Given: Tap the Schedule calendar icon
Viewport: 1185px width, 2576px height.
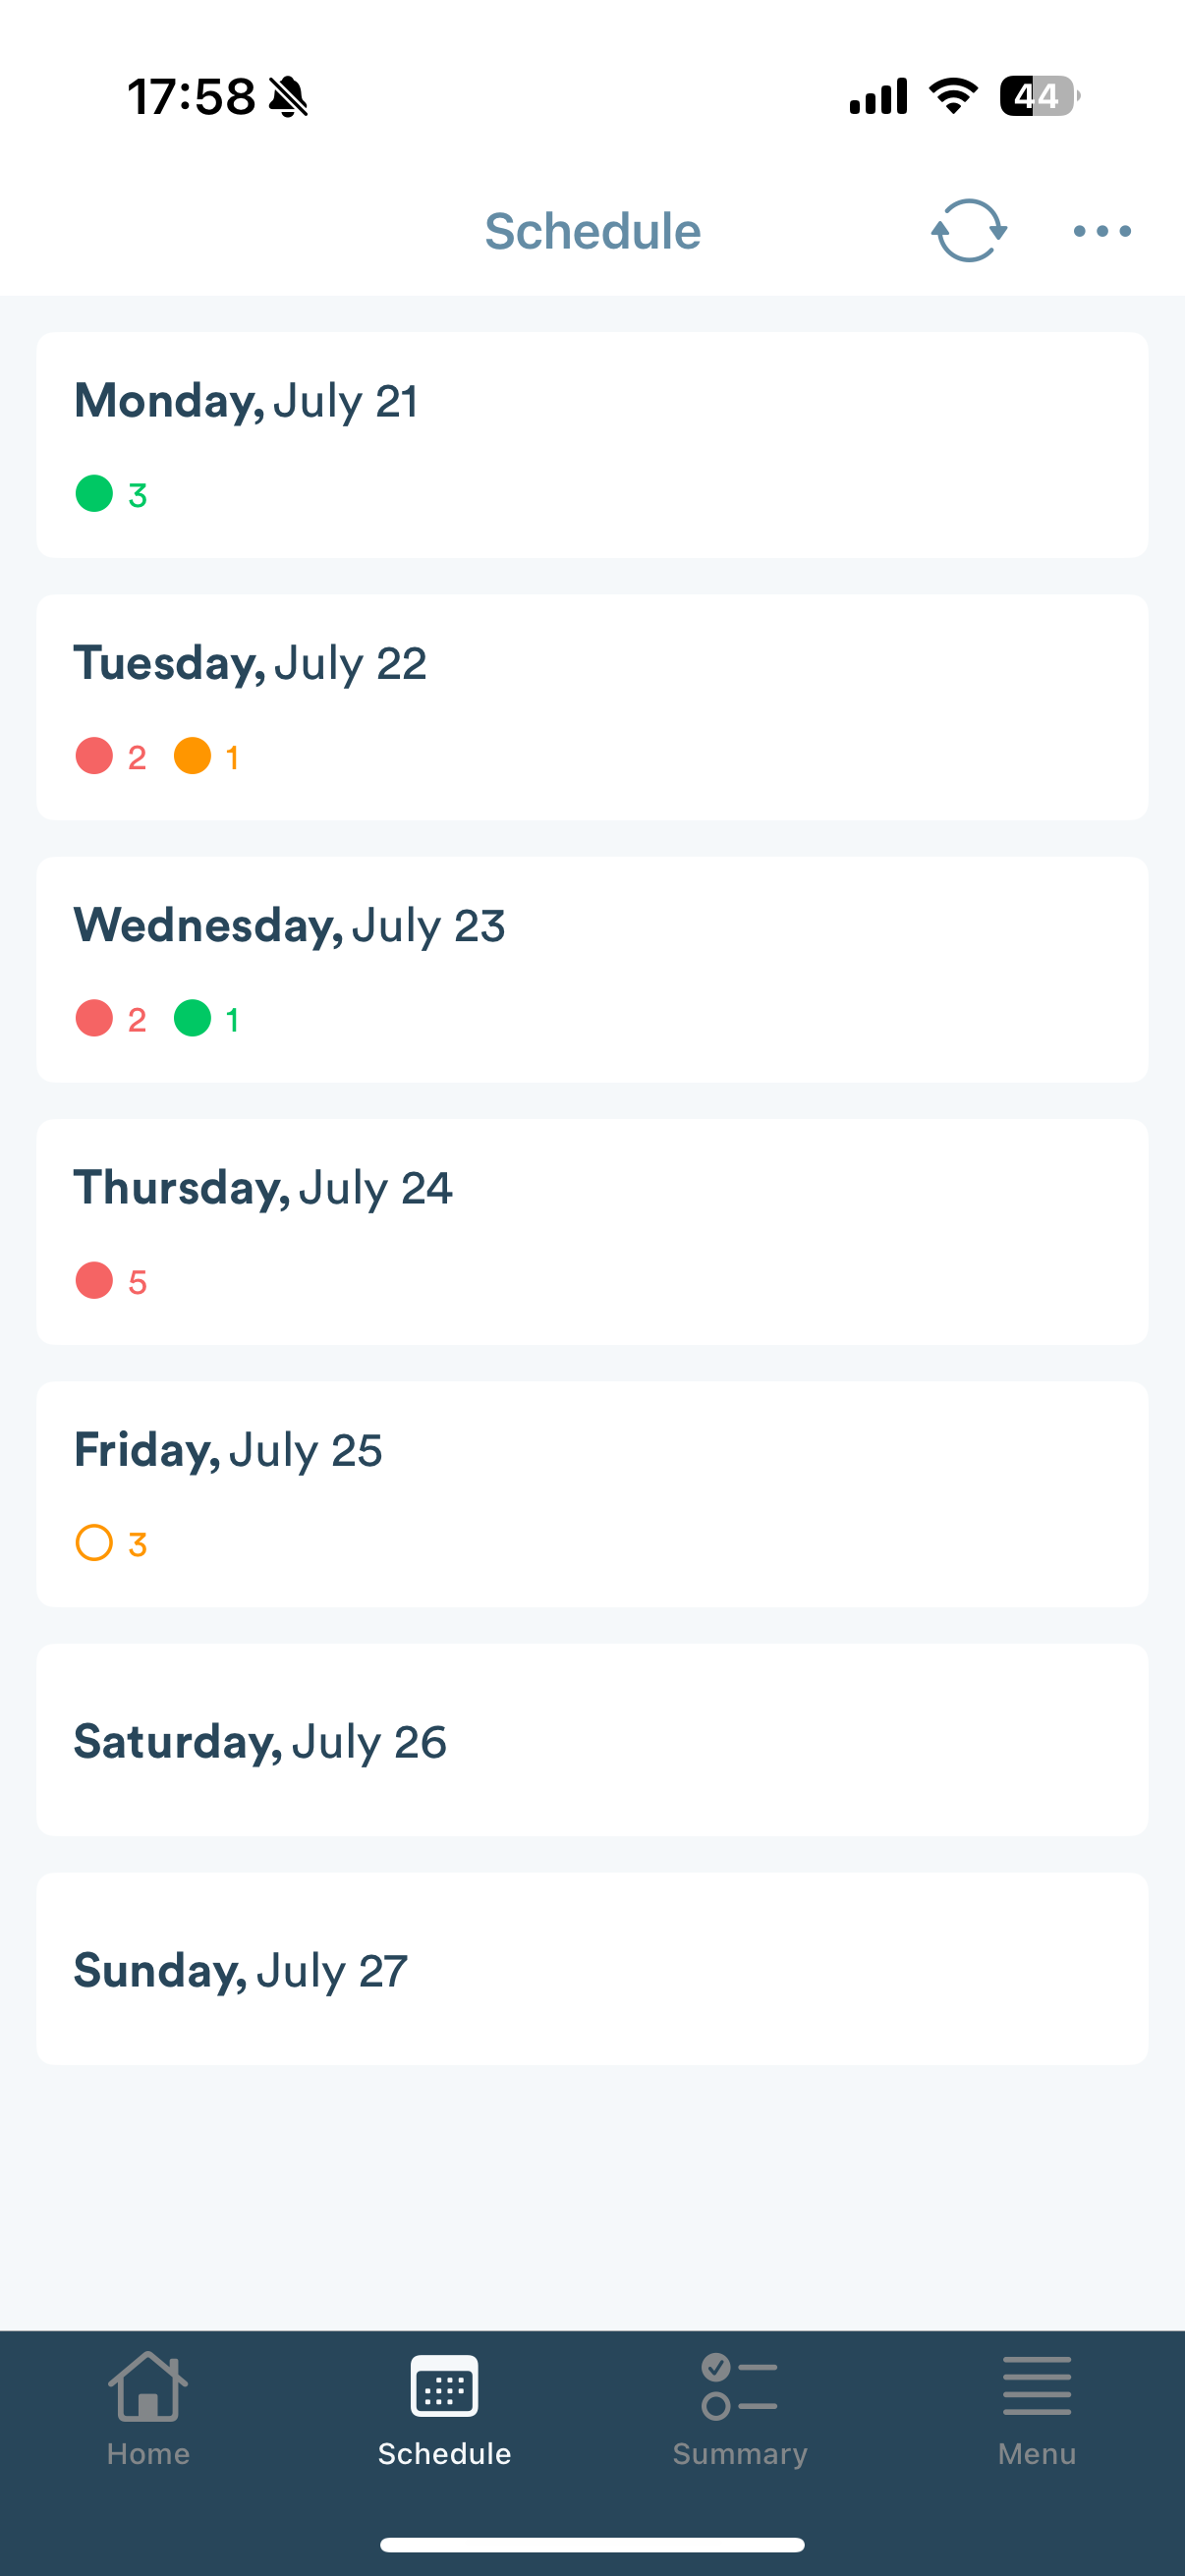Looking at the screenshot, I should [444, 2386].
